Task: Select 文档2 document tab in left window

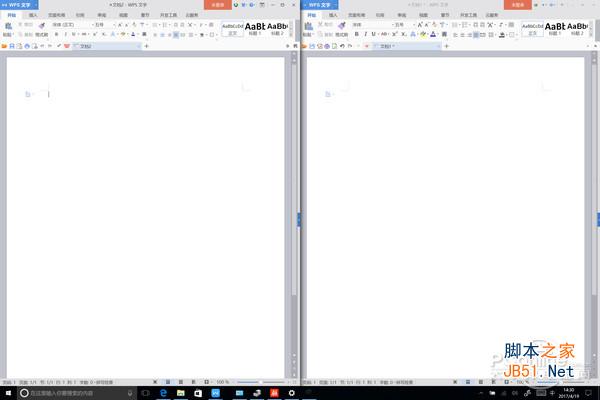Action: coord(106,46)
